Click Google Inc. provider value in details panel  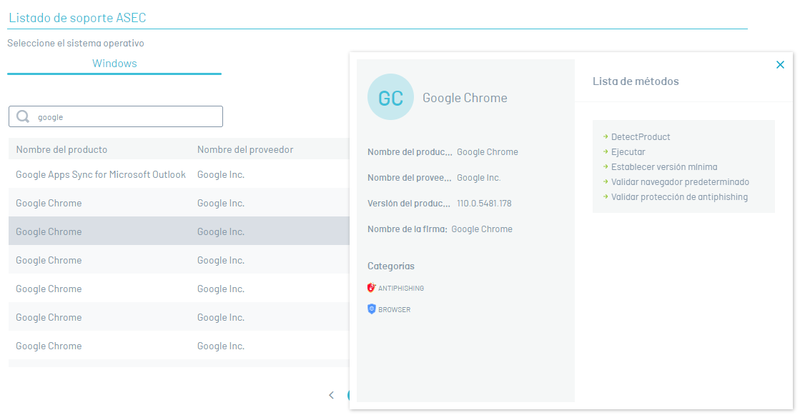[479, 178]
